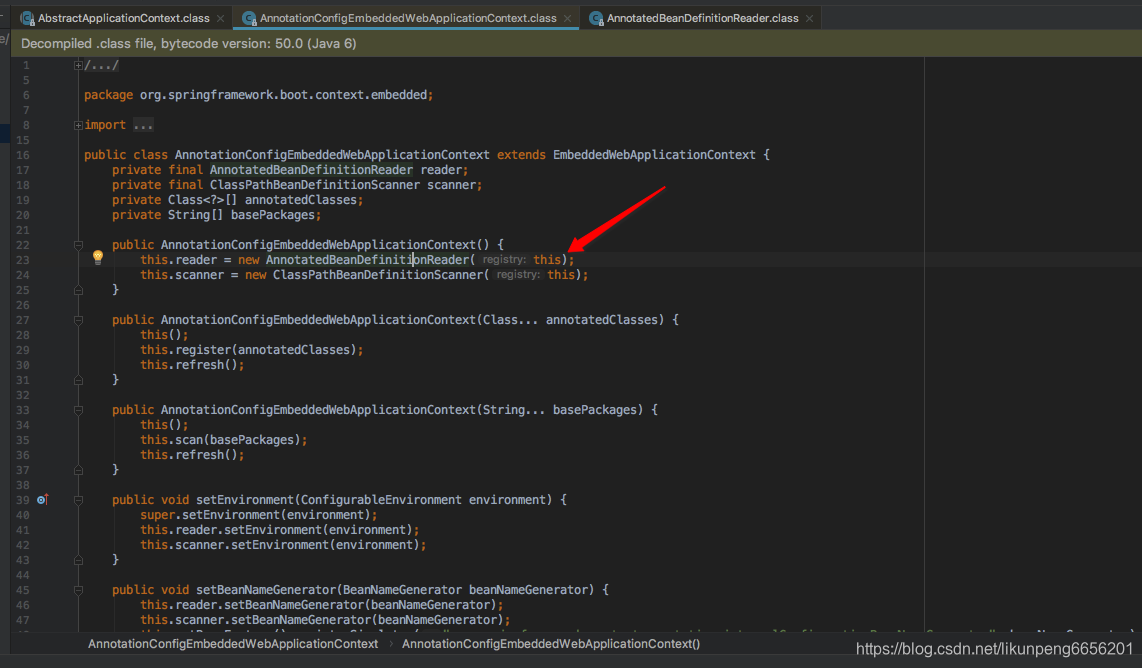Click class icon on AnnotationConfigEmbeddedWebApplicationContext tab

(250, 18)
